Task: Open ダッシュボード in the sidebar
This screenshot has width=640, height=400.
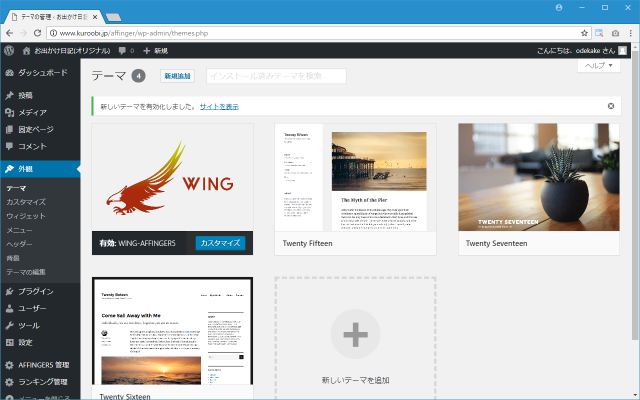Action: tap(40, 73)
